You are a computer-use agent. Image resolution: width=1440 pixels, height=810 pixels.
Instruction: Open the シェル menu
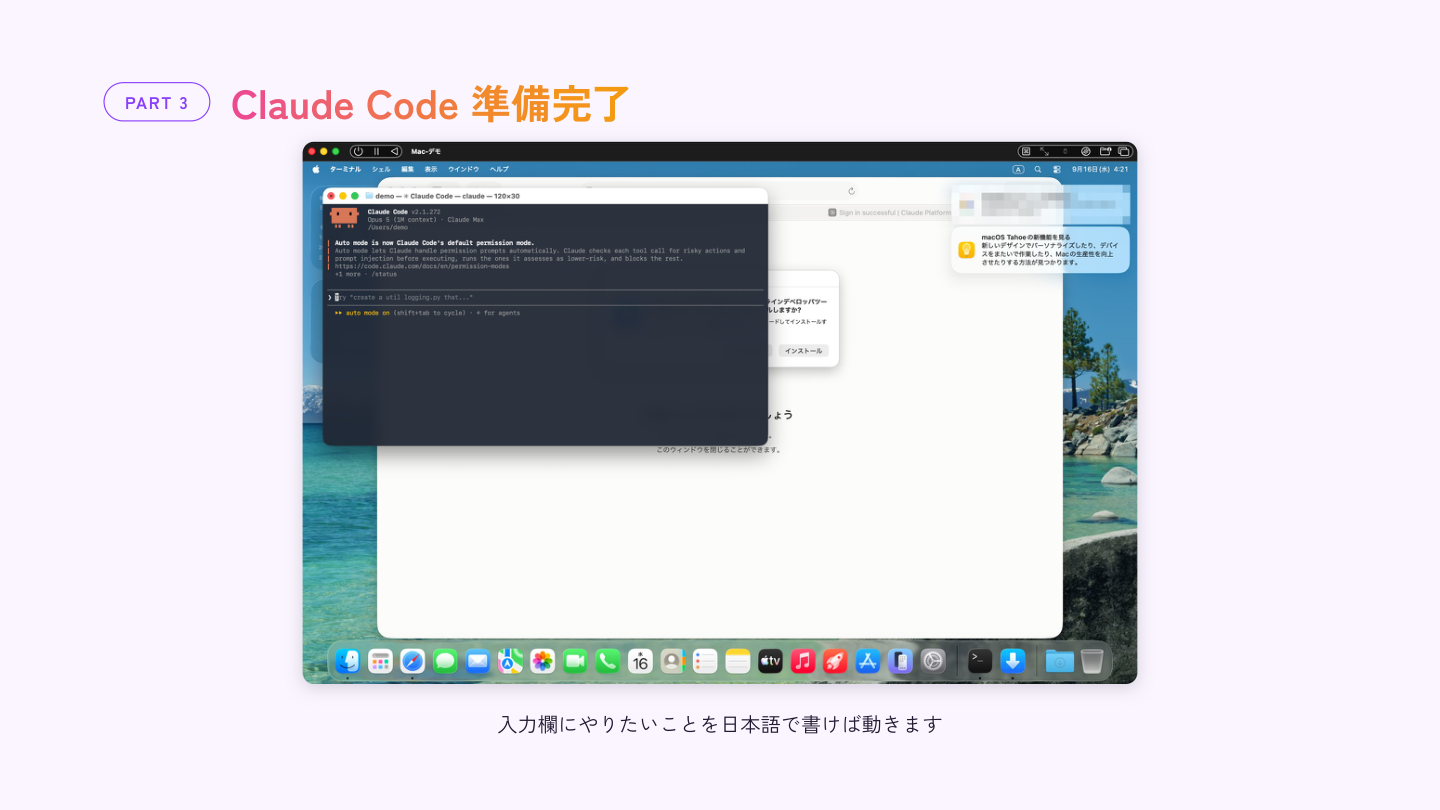coord(381,169)
